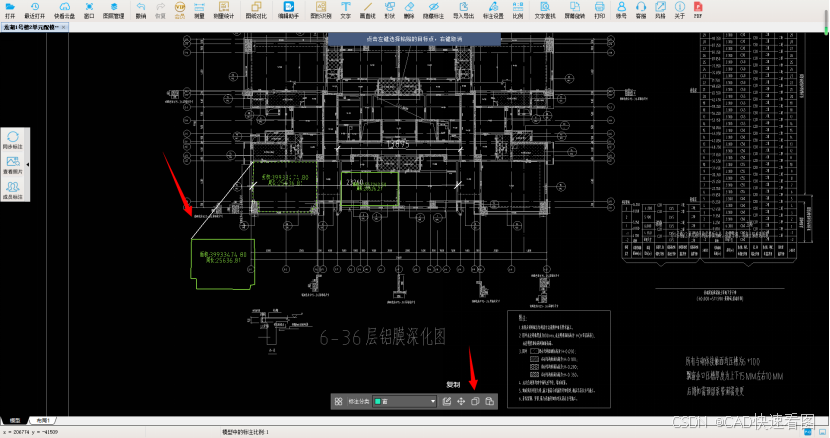Switch to the 模型 model tab

point(15,421)
